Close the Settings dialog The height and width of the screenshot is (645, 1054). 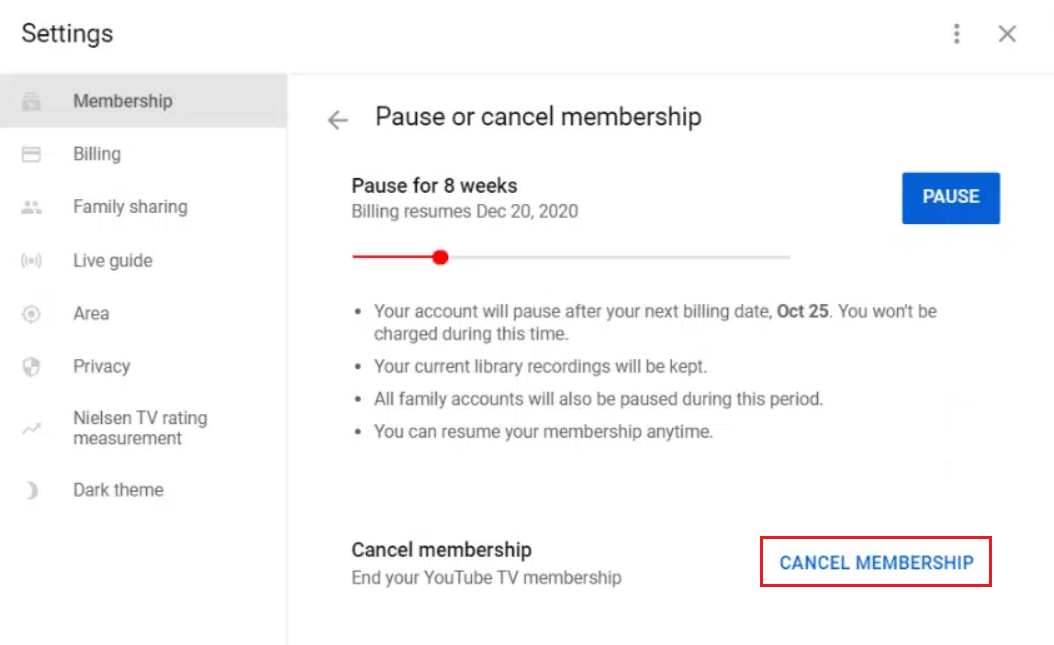pos(1007,34)
